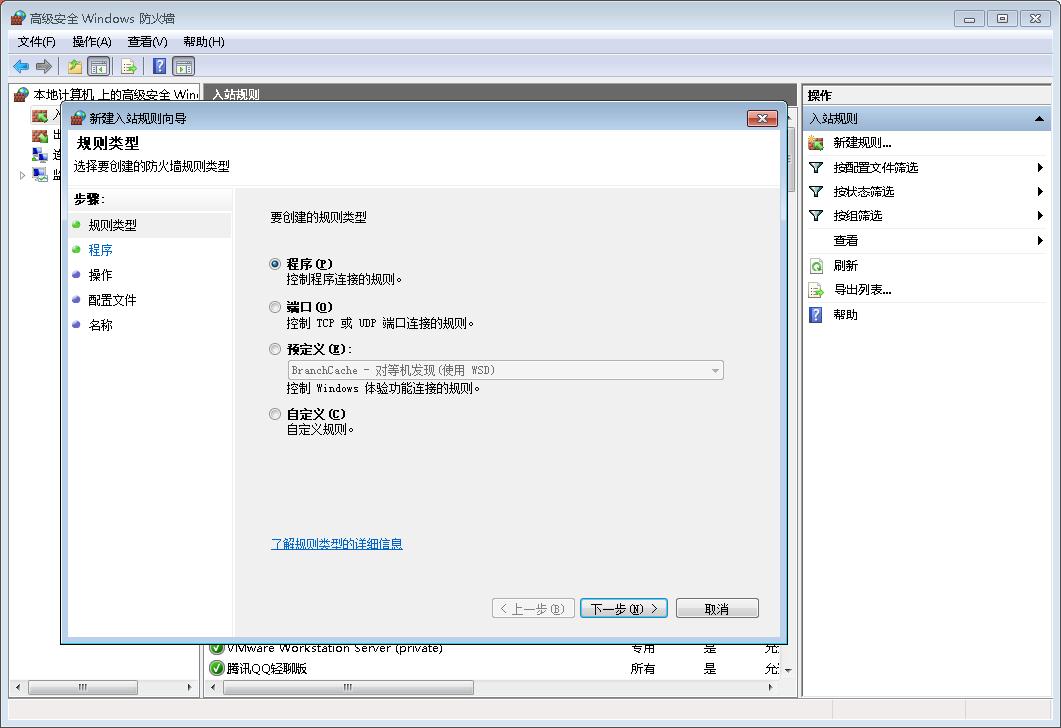The image size is (1061, 728).
Task: Toggle the show/hide action pane toolbar icon
Action: (x=184, y=66)
